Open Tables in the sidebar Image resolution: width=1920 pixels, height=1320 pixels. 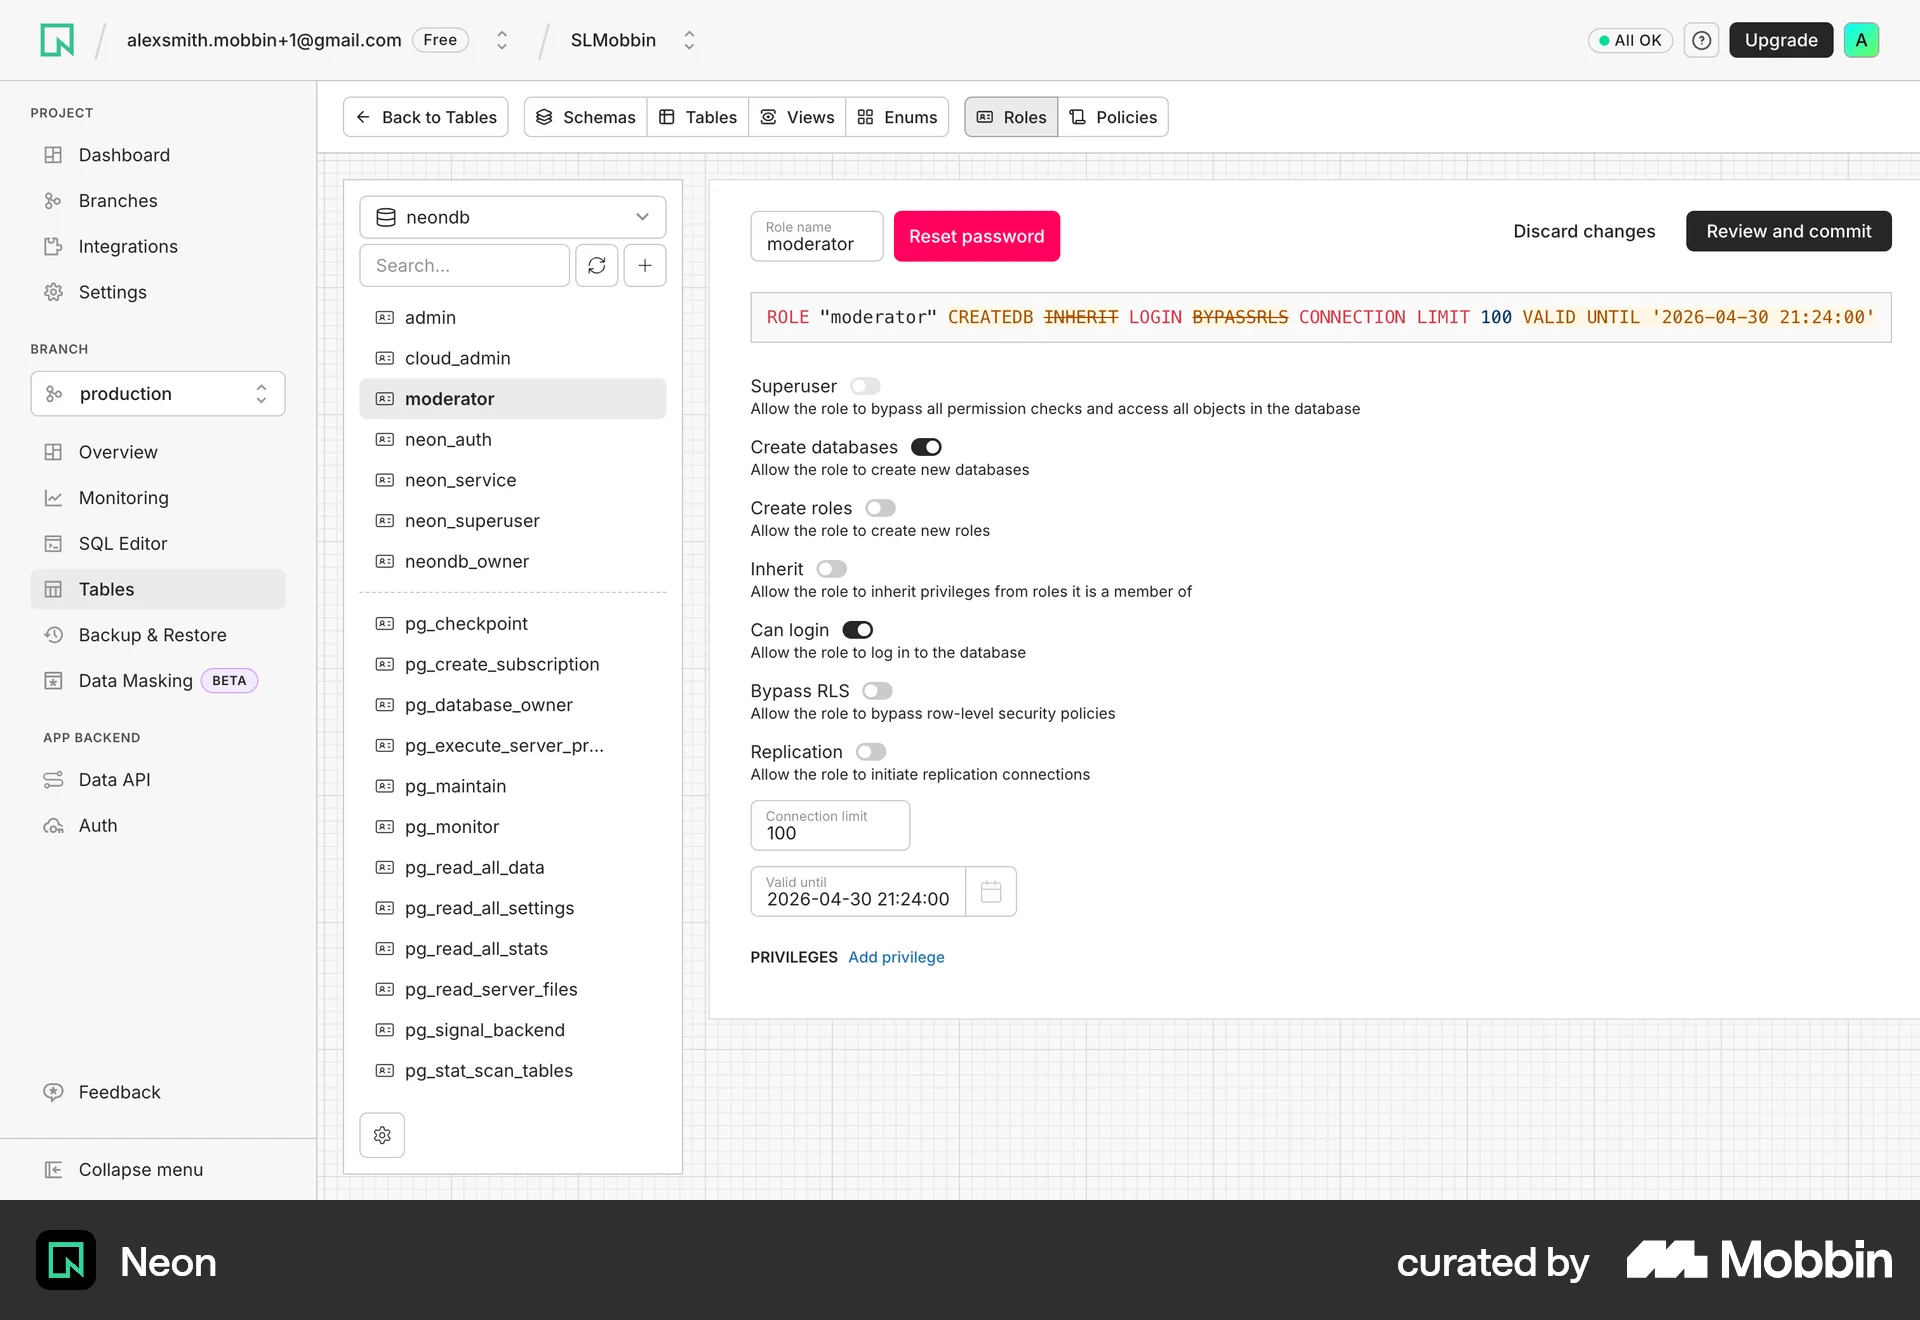pyautogui.click(x=158, y=589)
